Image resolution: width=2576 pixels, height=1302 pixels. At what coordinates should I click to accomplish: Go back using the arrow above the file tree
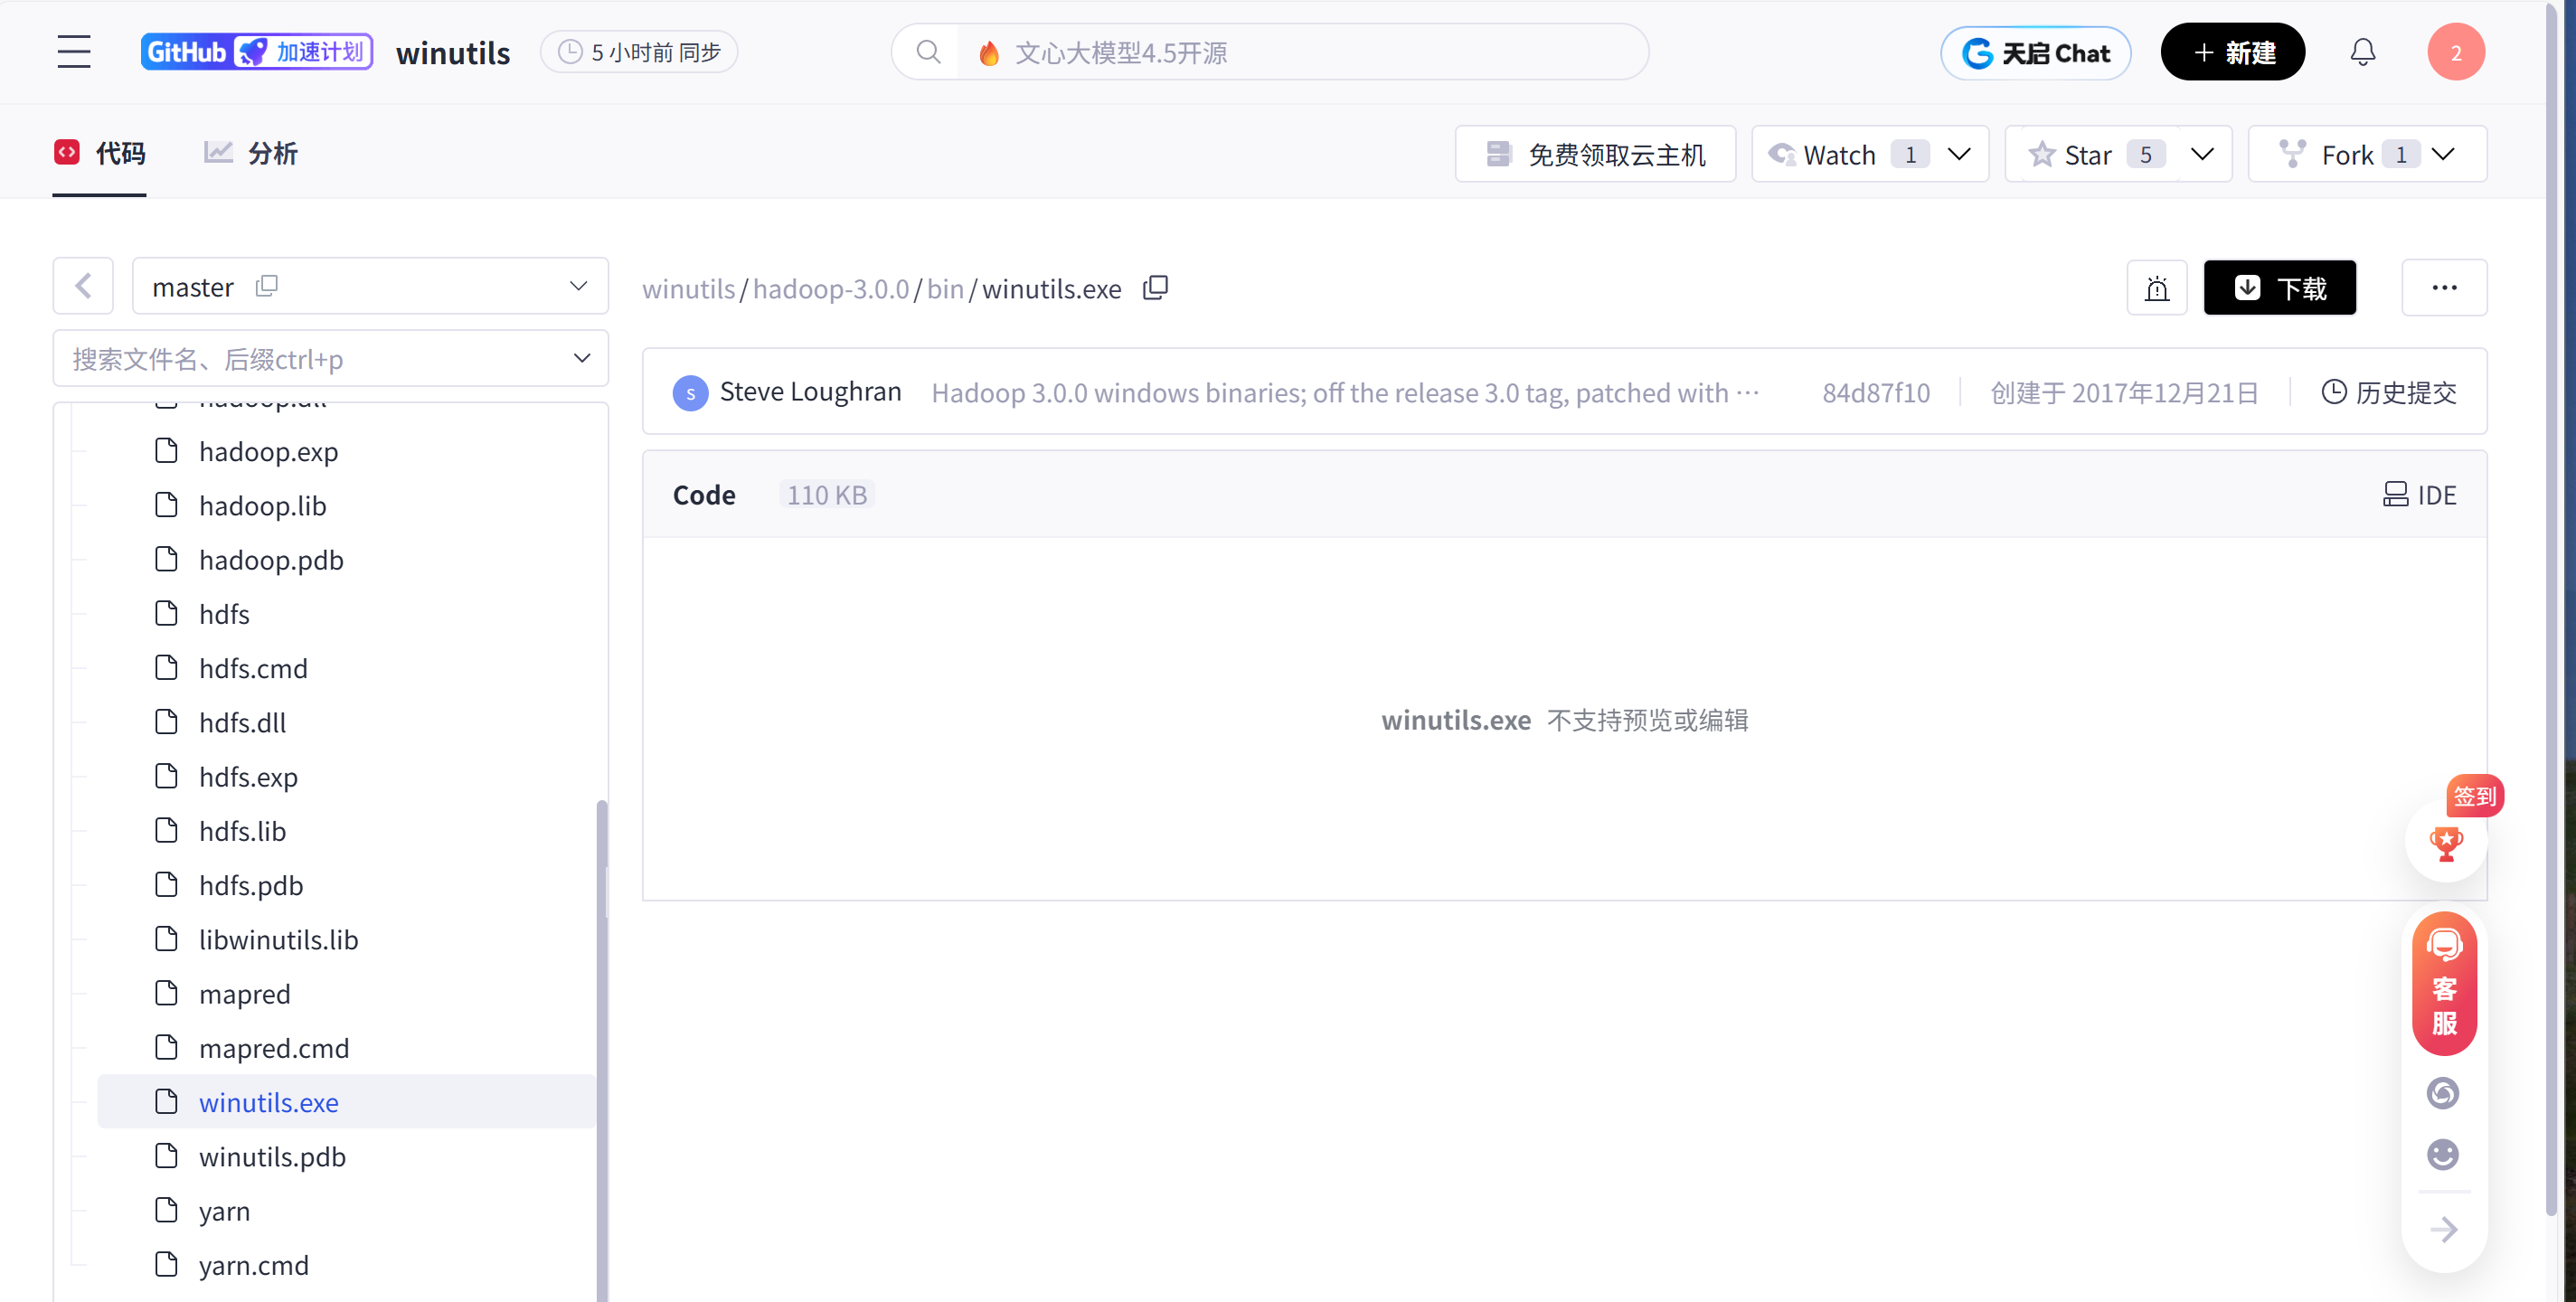tap(83, 285)
